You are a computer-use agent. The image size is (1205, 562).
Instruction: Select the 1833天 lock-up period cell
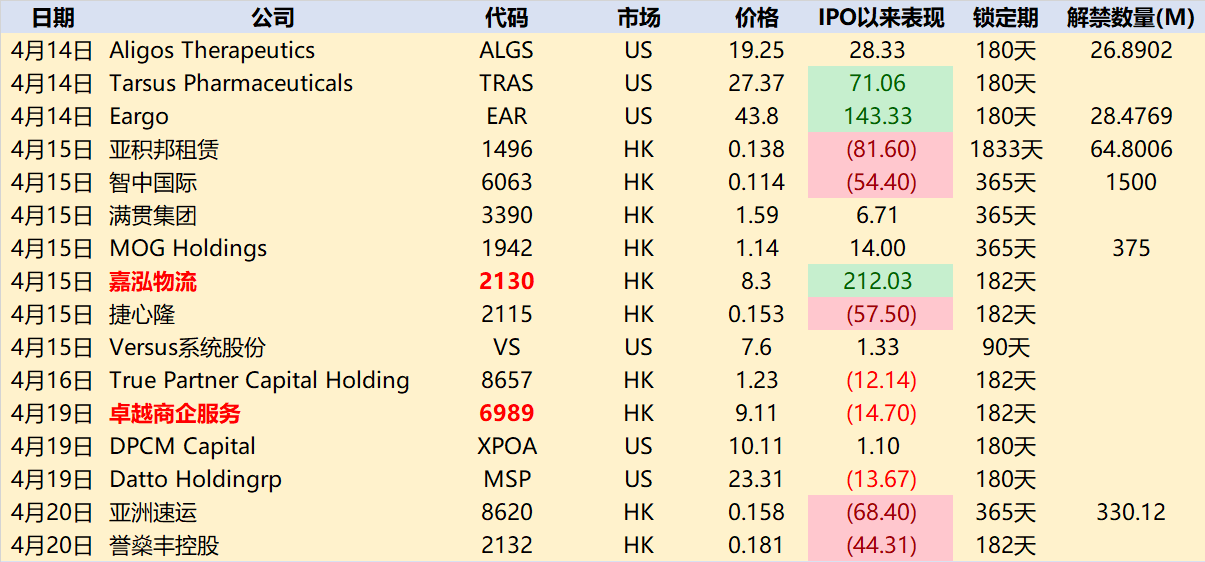click(1005, 150)
